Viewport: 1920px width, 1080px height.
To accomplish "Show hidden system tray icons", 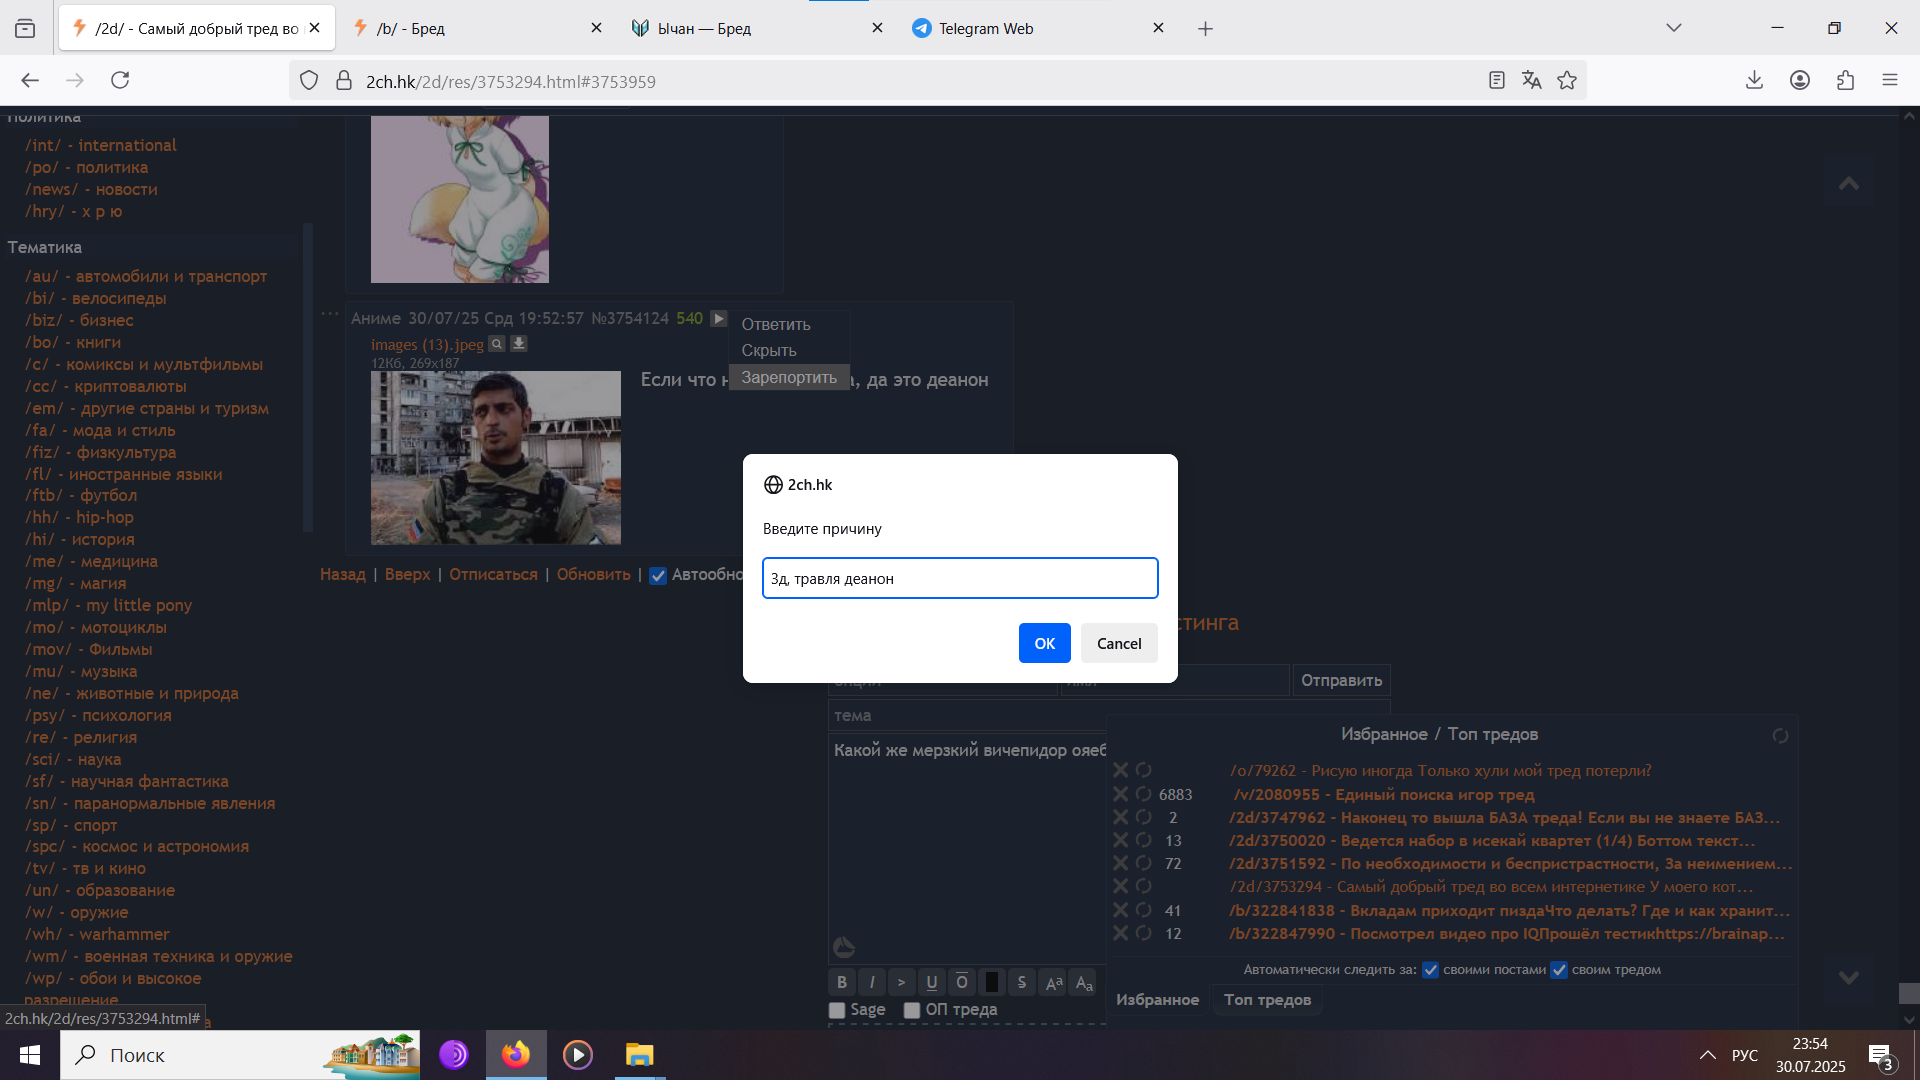I will point(1708,1055).
